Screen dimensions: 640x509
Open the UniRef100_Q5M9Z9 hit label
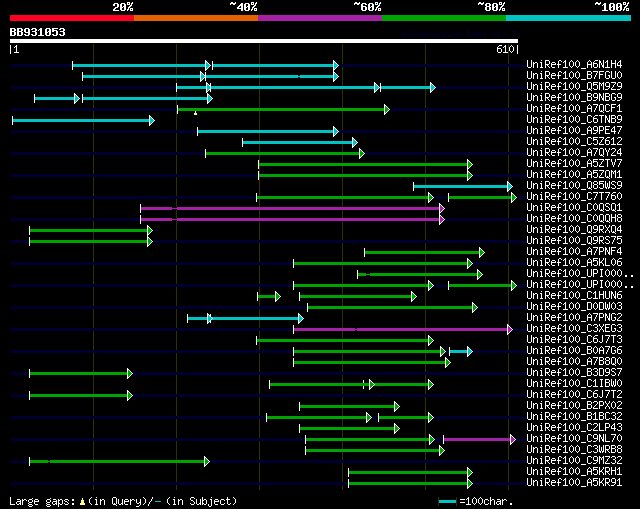coord(574,86)
